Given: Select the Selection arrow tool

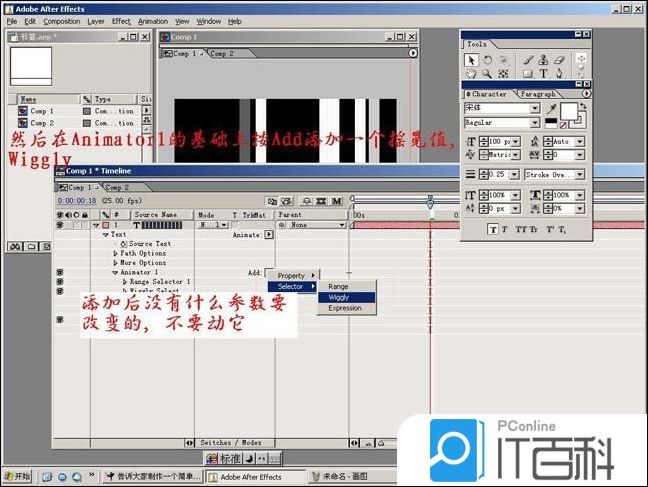Looking at the screenshot, I should [471, 60].
